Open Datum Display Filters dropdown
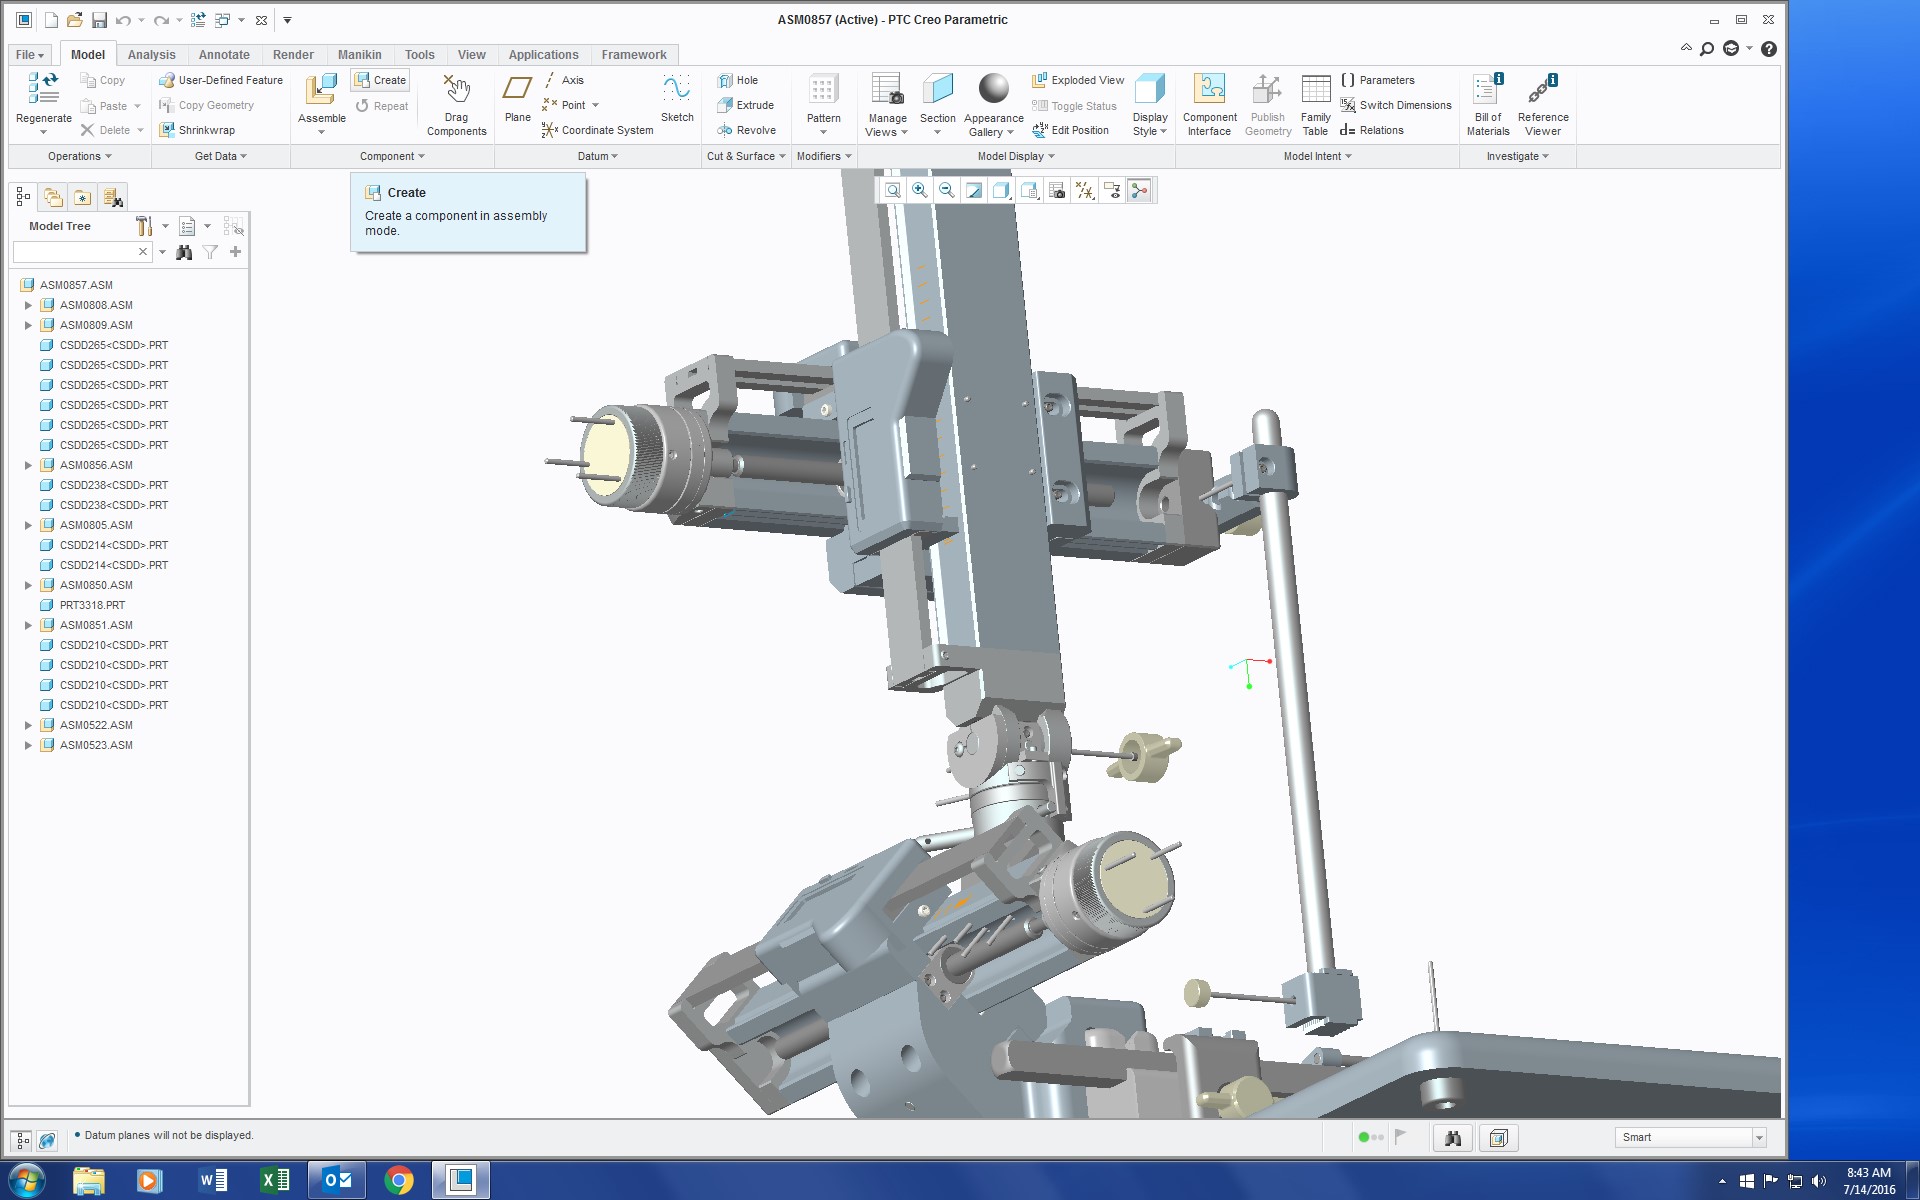The image size is (1920, 1200). (x=1085, y=190)
